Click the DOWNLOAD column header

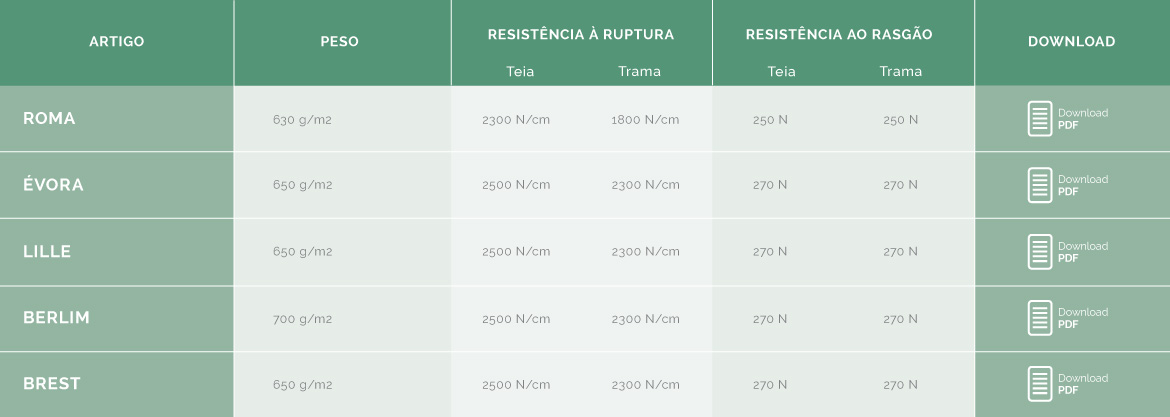1072,42
